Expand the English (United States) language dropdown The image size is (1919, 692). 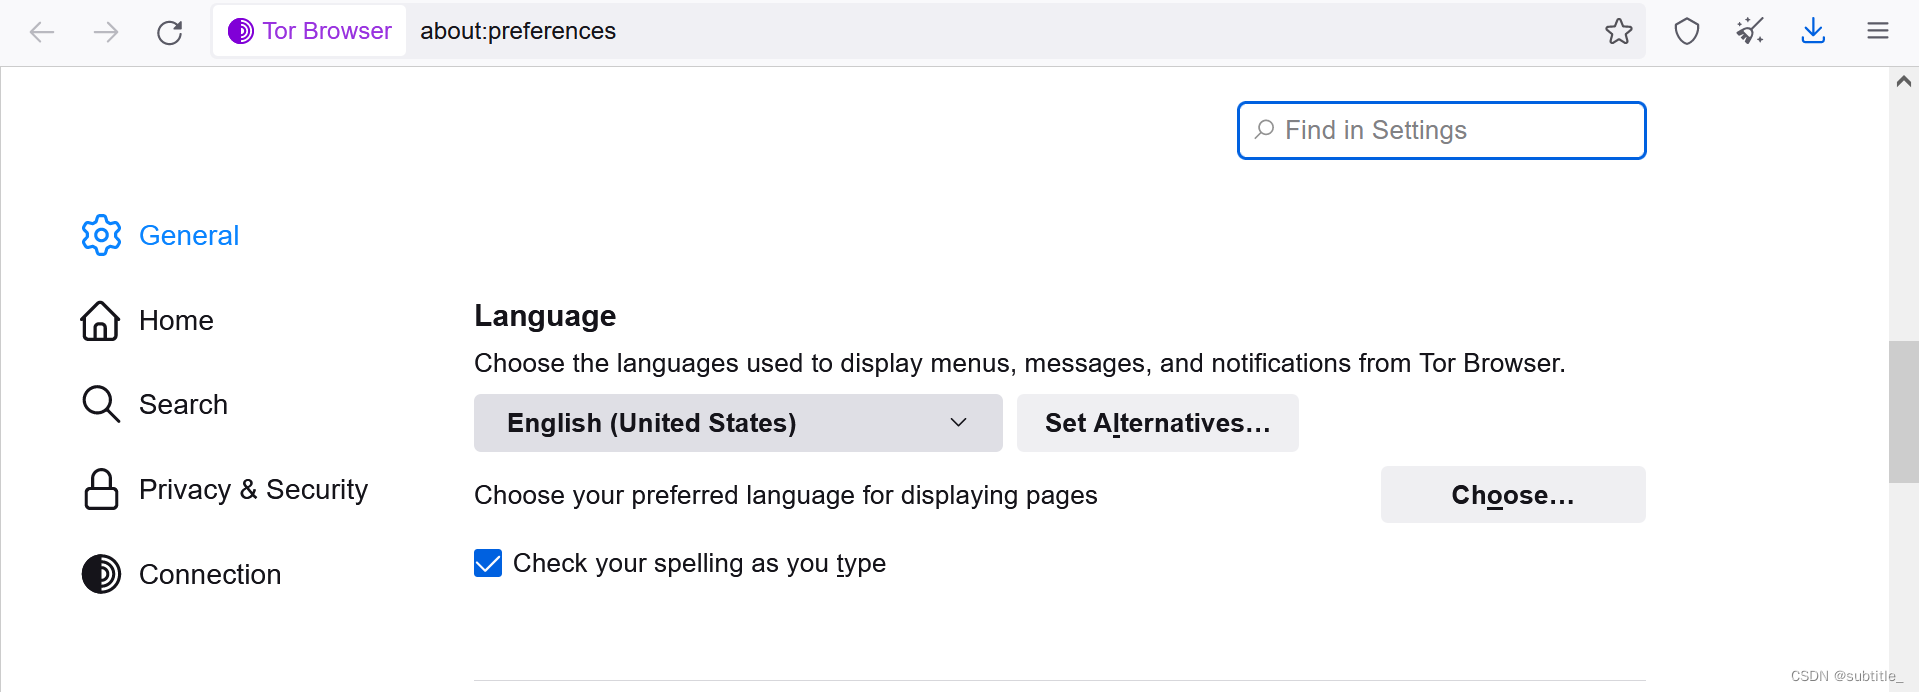click(x=738, y=423)
